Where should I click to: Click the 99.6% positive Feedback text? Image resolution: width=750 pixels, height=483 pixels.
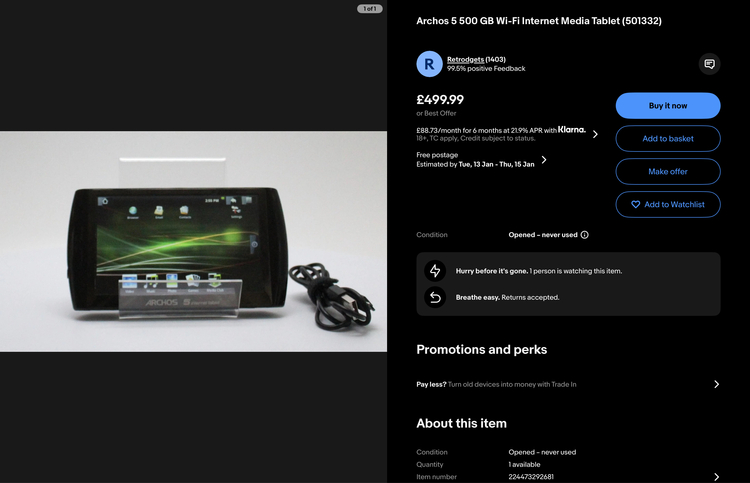[486, 69]
